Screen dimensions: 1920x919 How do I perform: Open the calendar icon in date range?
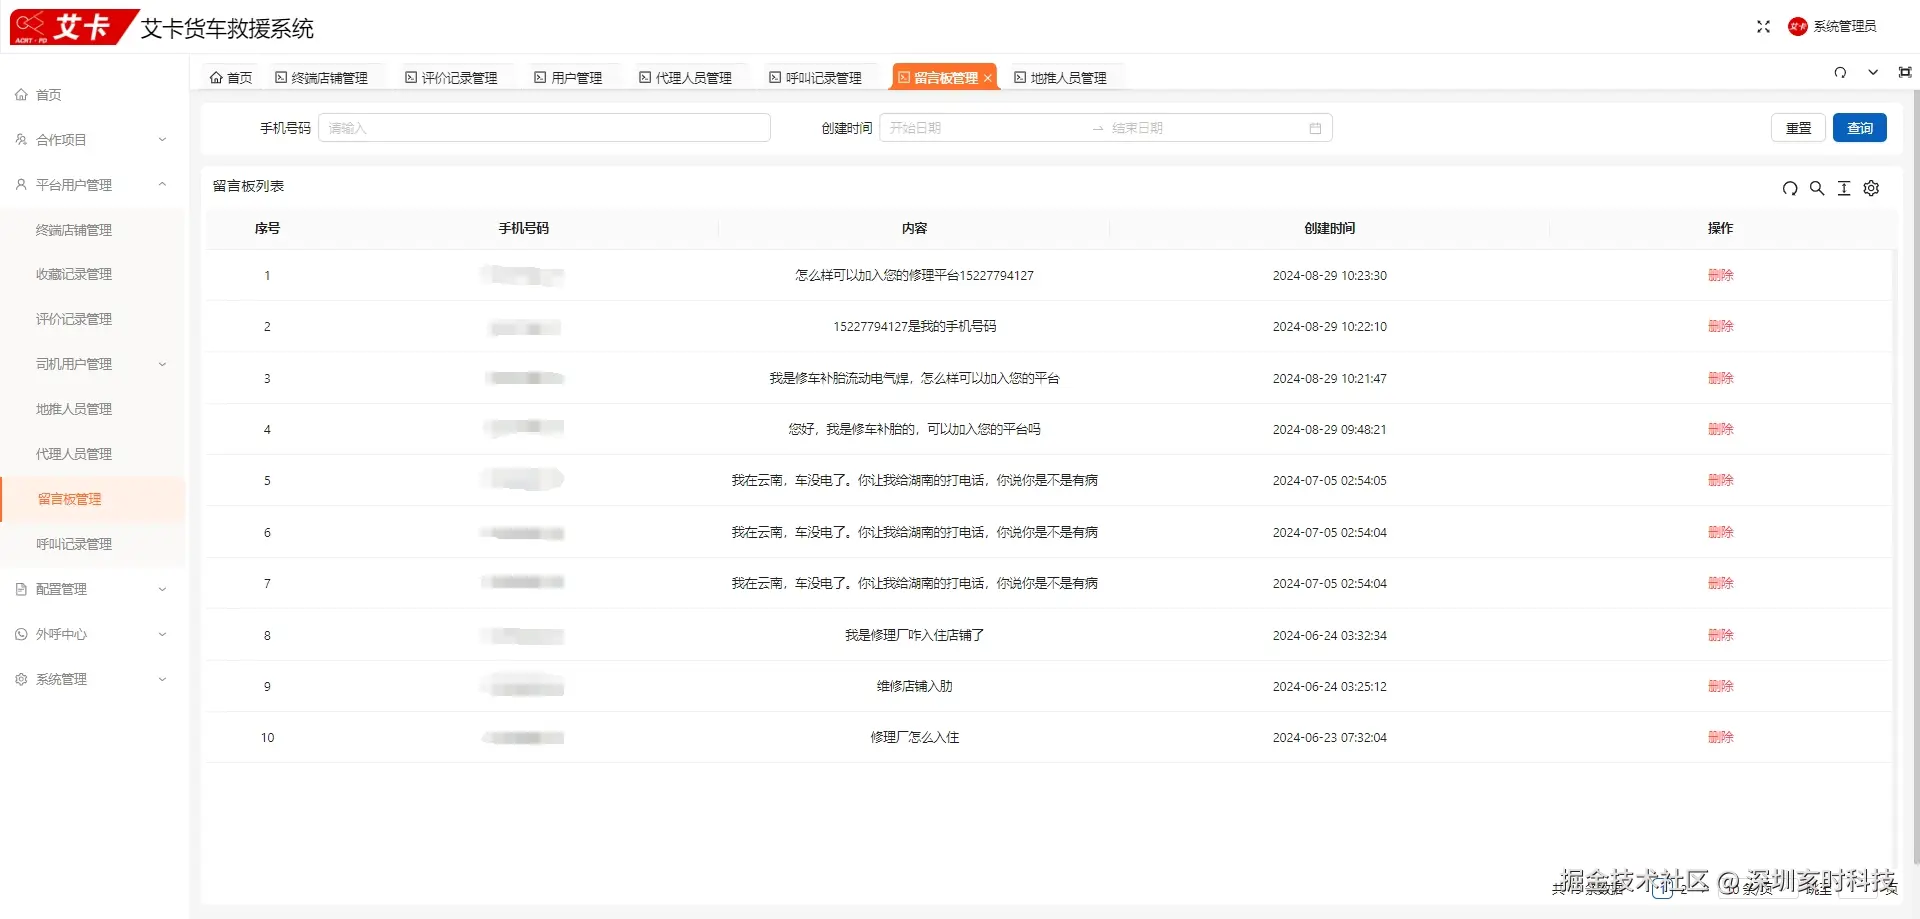click(1315, 128)
